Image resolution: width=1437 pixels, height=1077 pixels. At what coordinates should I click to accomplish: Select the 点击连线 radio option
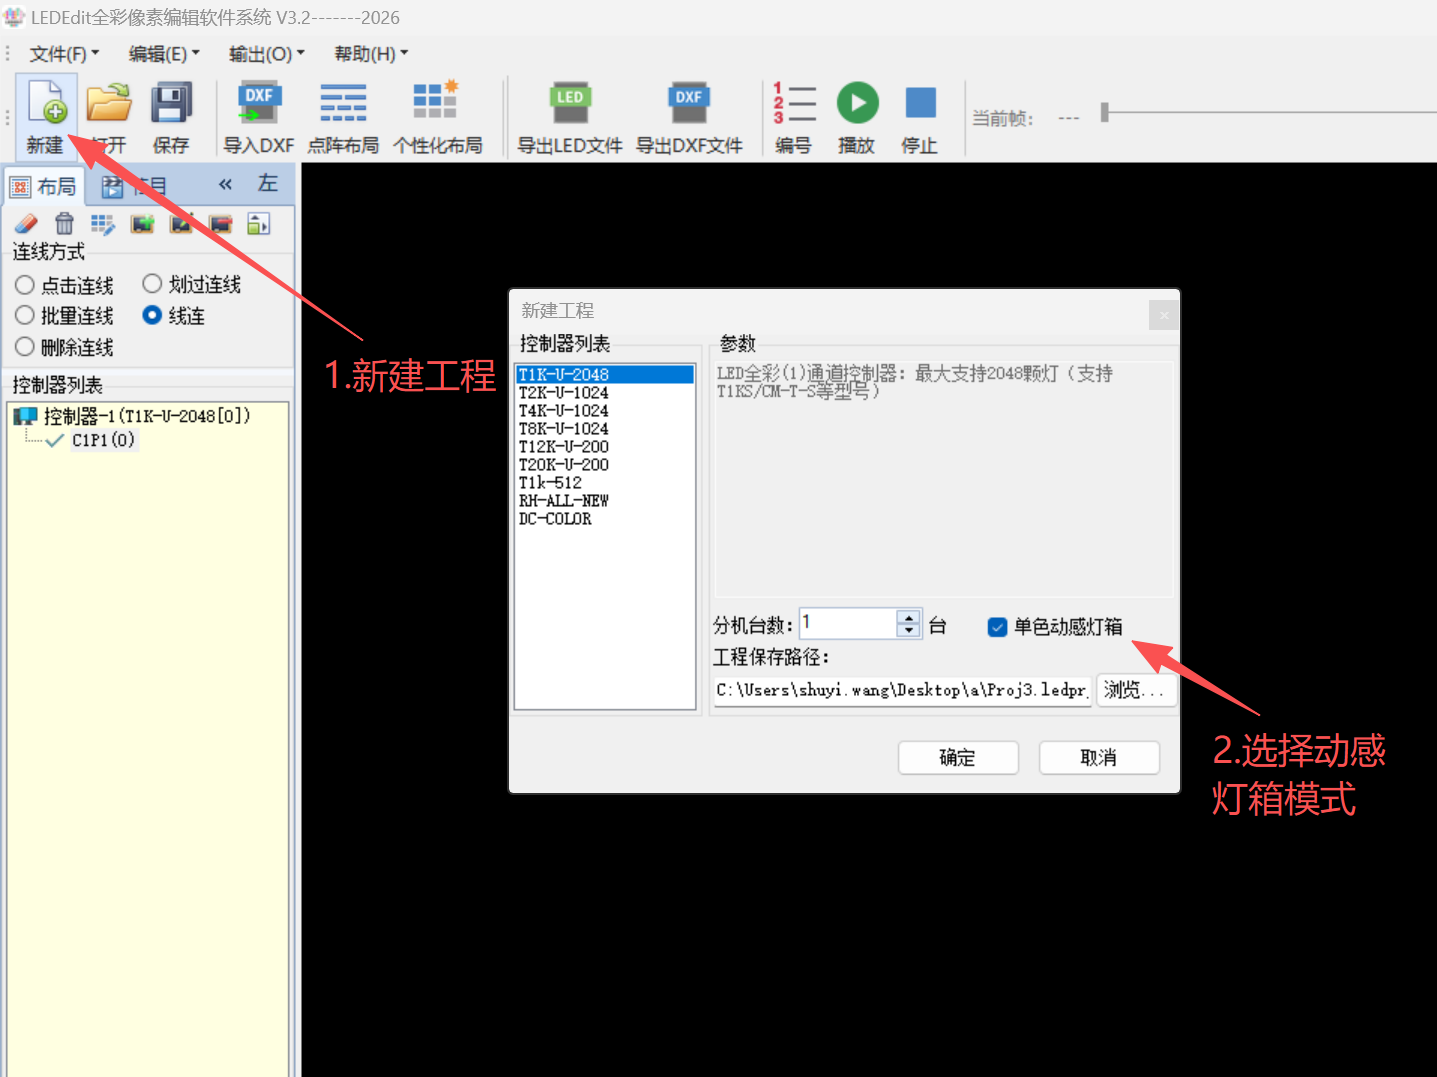coord(24,284)
